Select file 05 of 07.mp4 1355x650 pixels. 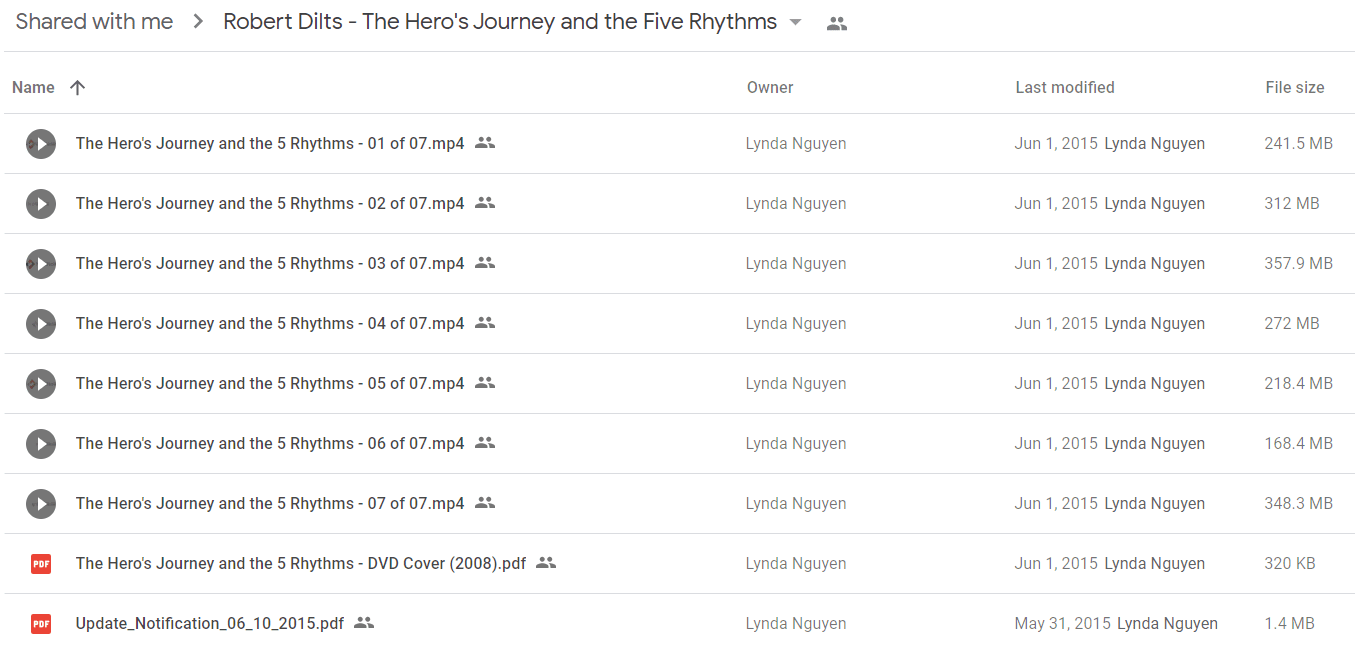pos(679,384)
